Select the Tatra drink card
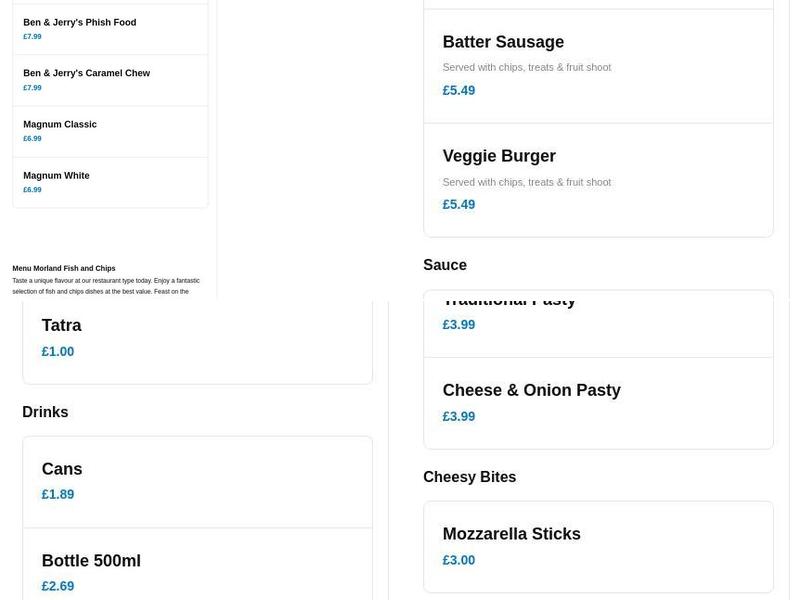The image size is (800, 600). click(62, 325)
